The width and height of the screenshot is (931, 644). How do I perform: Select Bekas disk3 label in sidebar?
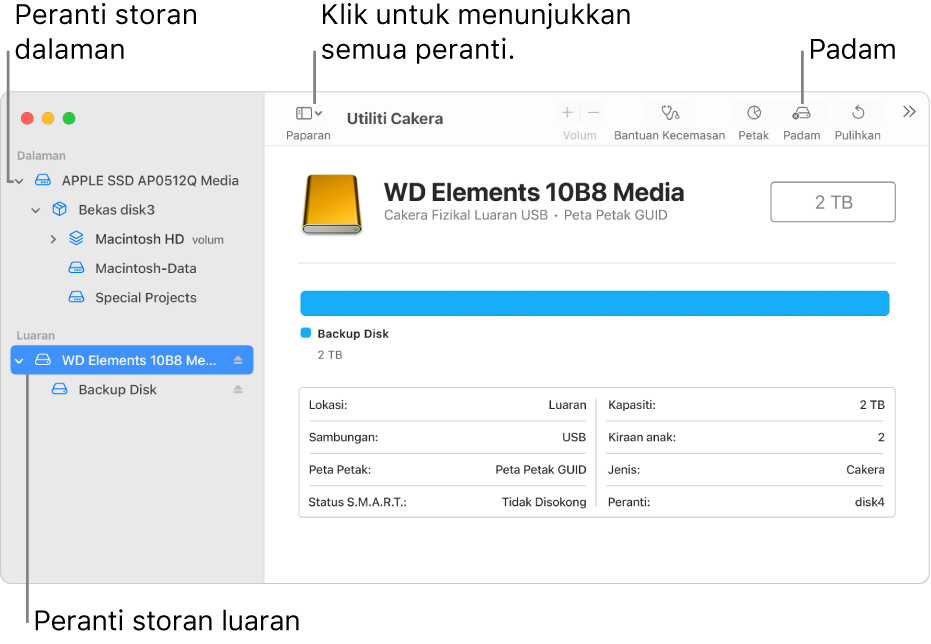pyautogui.click(x=116, y=210)
